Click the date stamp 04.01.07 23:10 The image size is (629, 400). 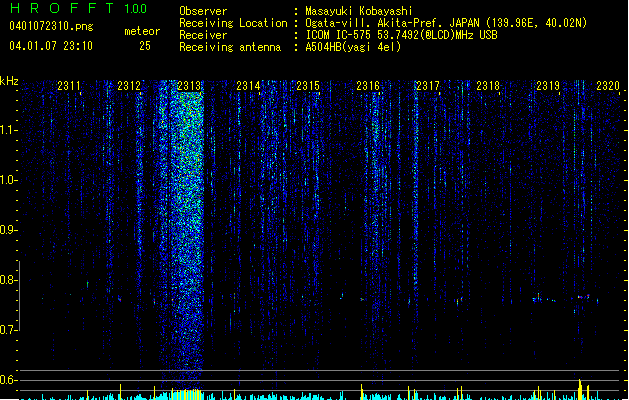51,46
